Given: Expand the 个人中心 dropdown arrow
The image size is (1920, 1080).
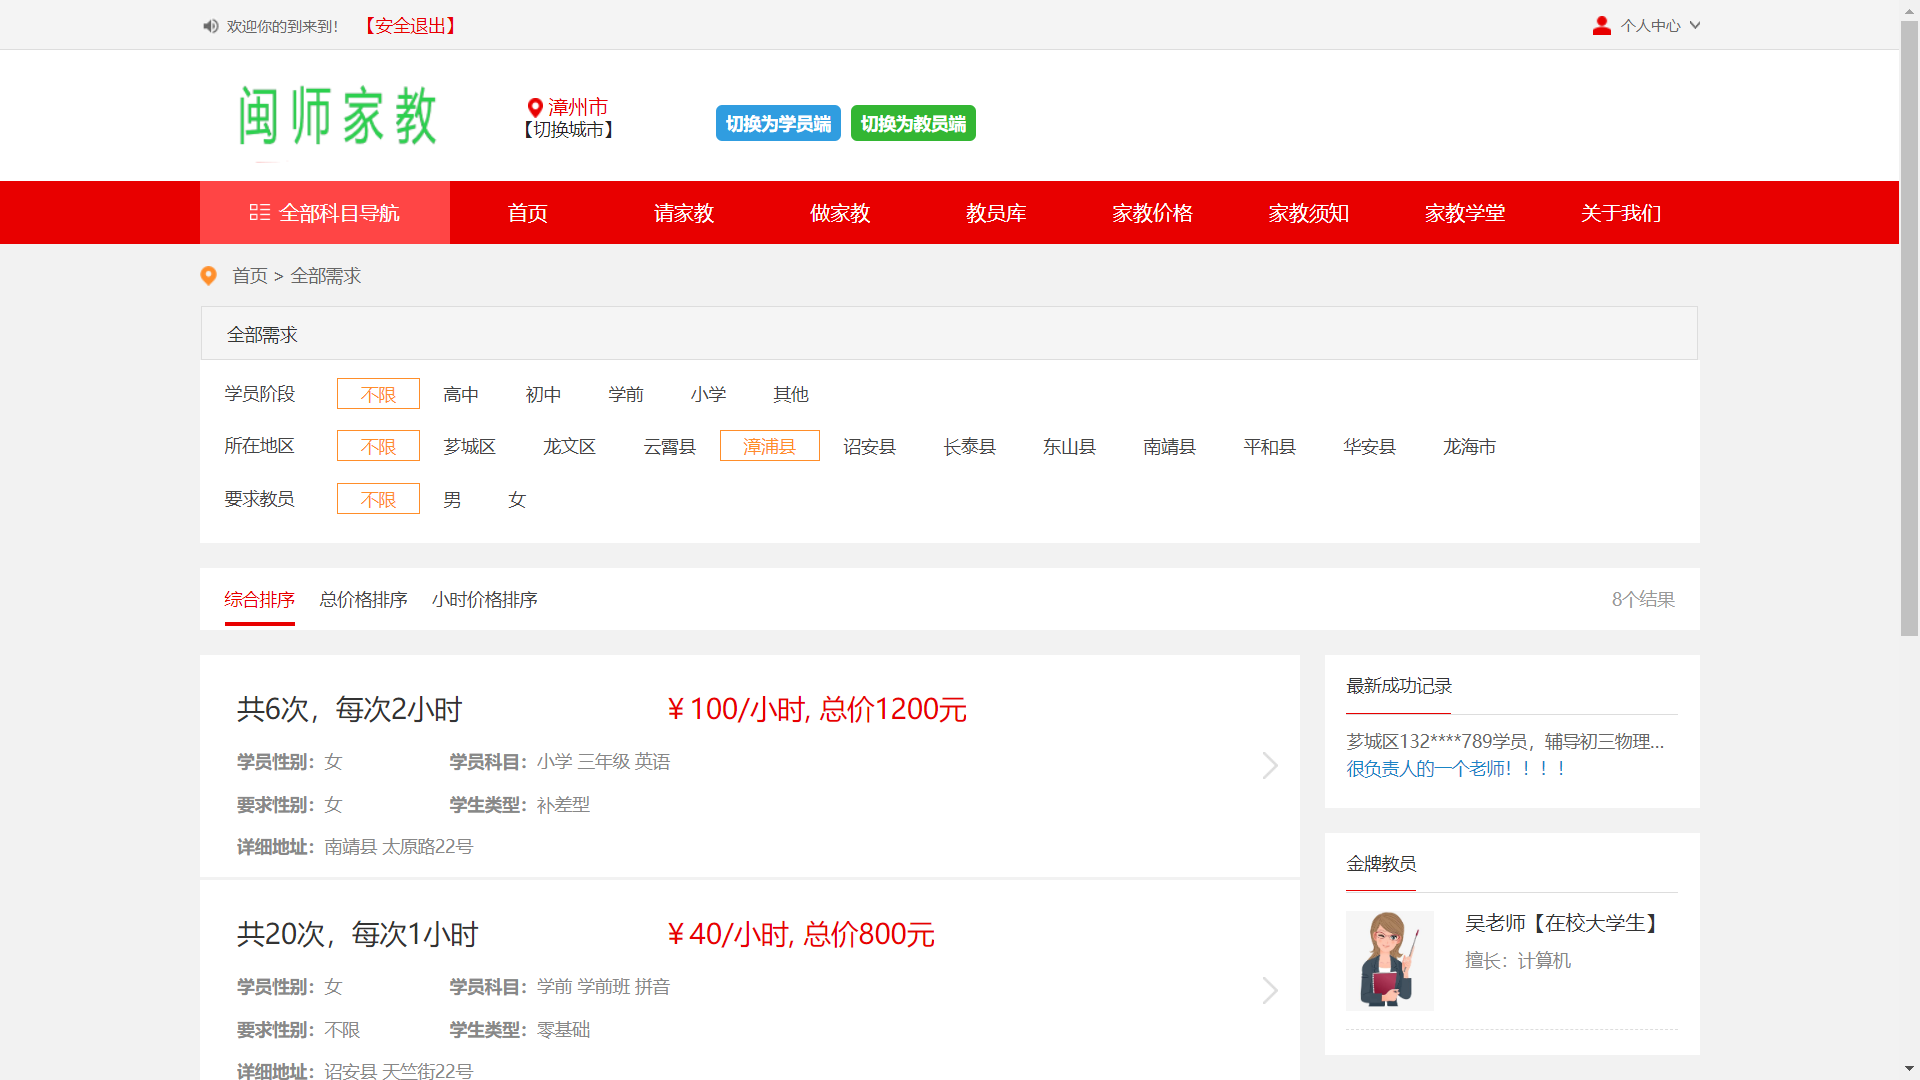Looking at the screenshot, I should point(1695,26).
